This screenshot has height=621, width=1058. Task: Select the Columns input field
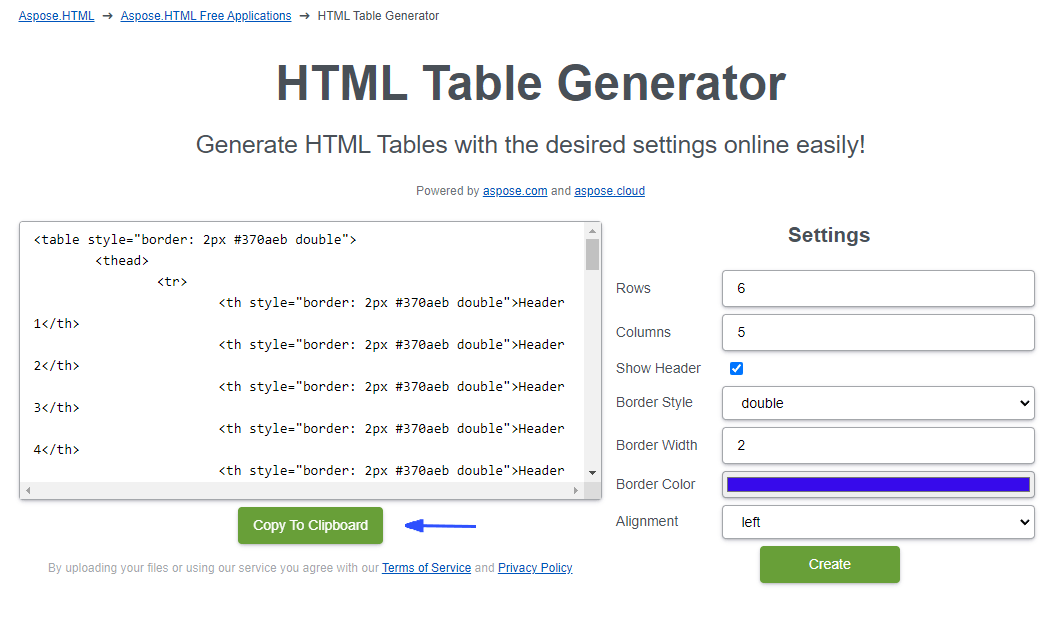pos(878,332)
